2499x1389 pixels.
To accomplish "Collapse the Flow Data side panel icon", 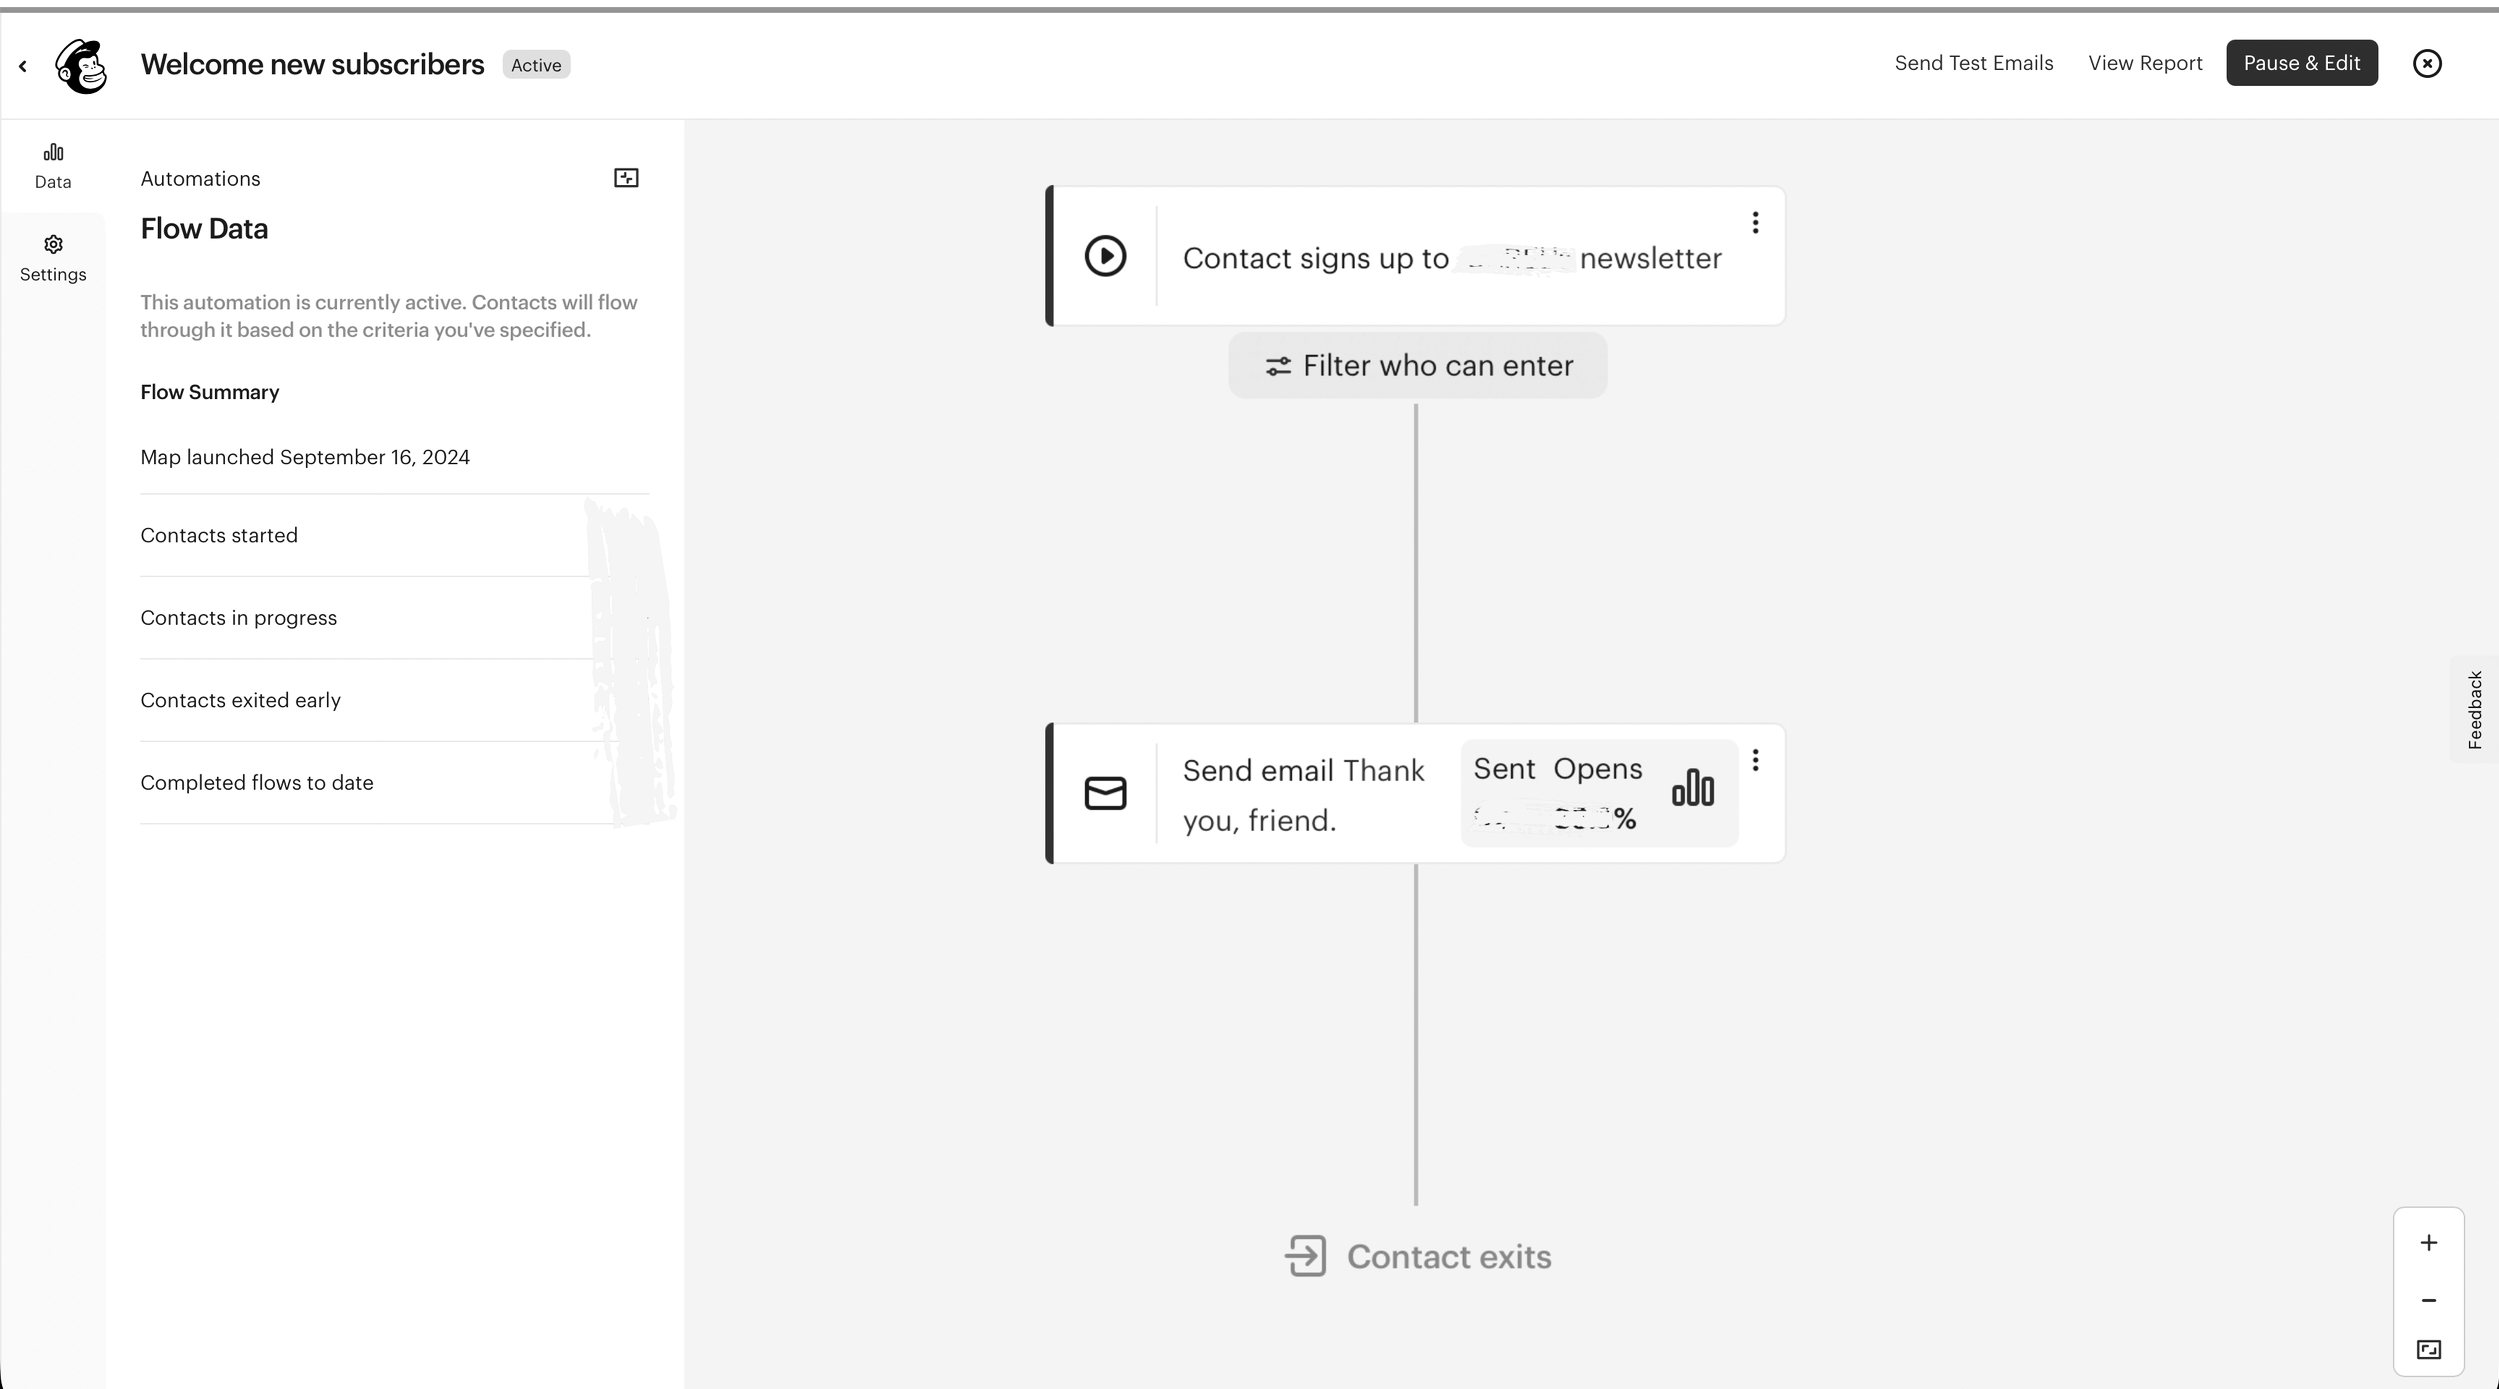I will point(626,178).
